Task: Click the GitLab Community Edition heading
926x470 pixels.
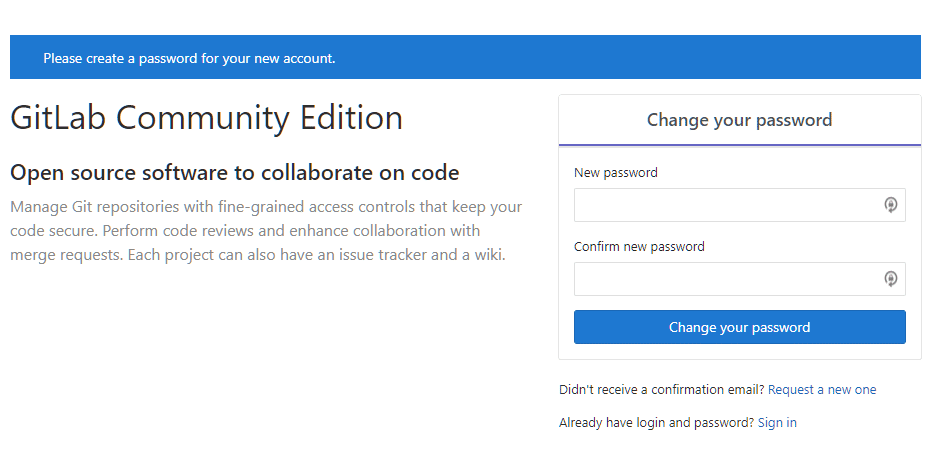Action: [206, 118]
